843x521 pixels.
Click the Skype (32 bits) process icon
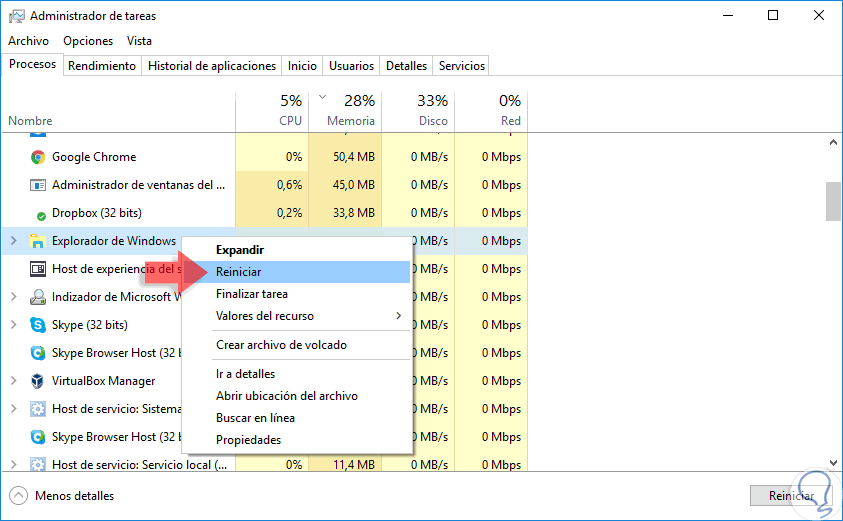pyautogui.click(x=38, y=325)
